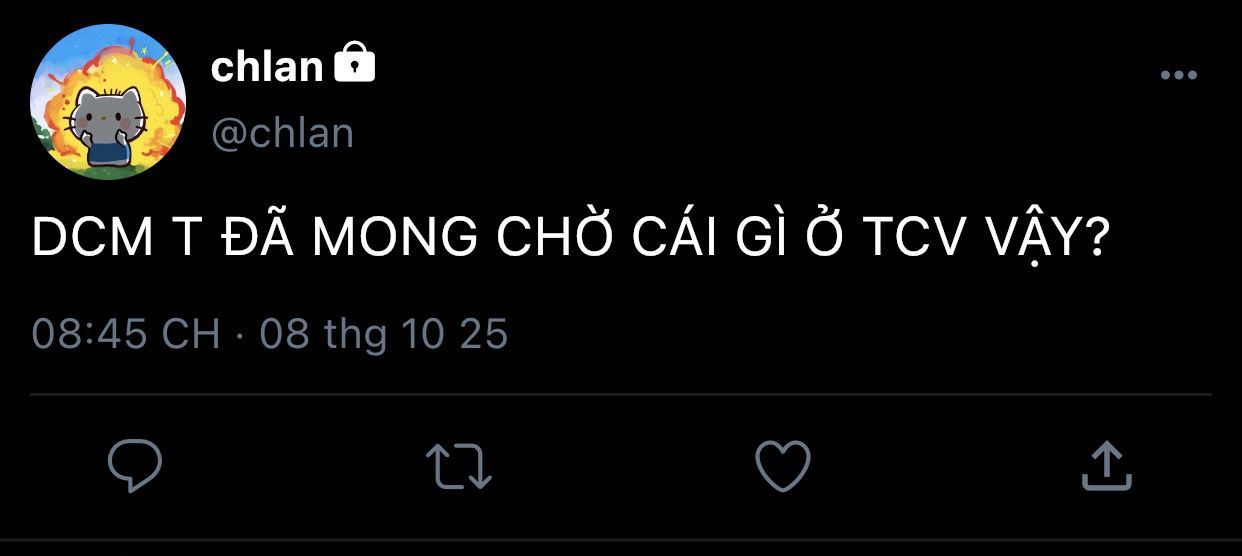
Task: Tap the share upload arrow icon
Action: coord(1107,466)
